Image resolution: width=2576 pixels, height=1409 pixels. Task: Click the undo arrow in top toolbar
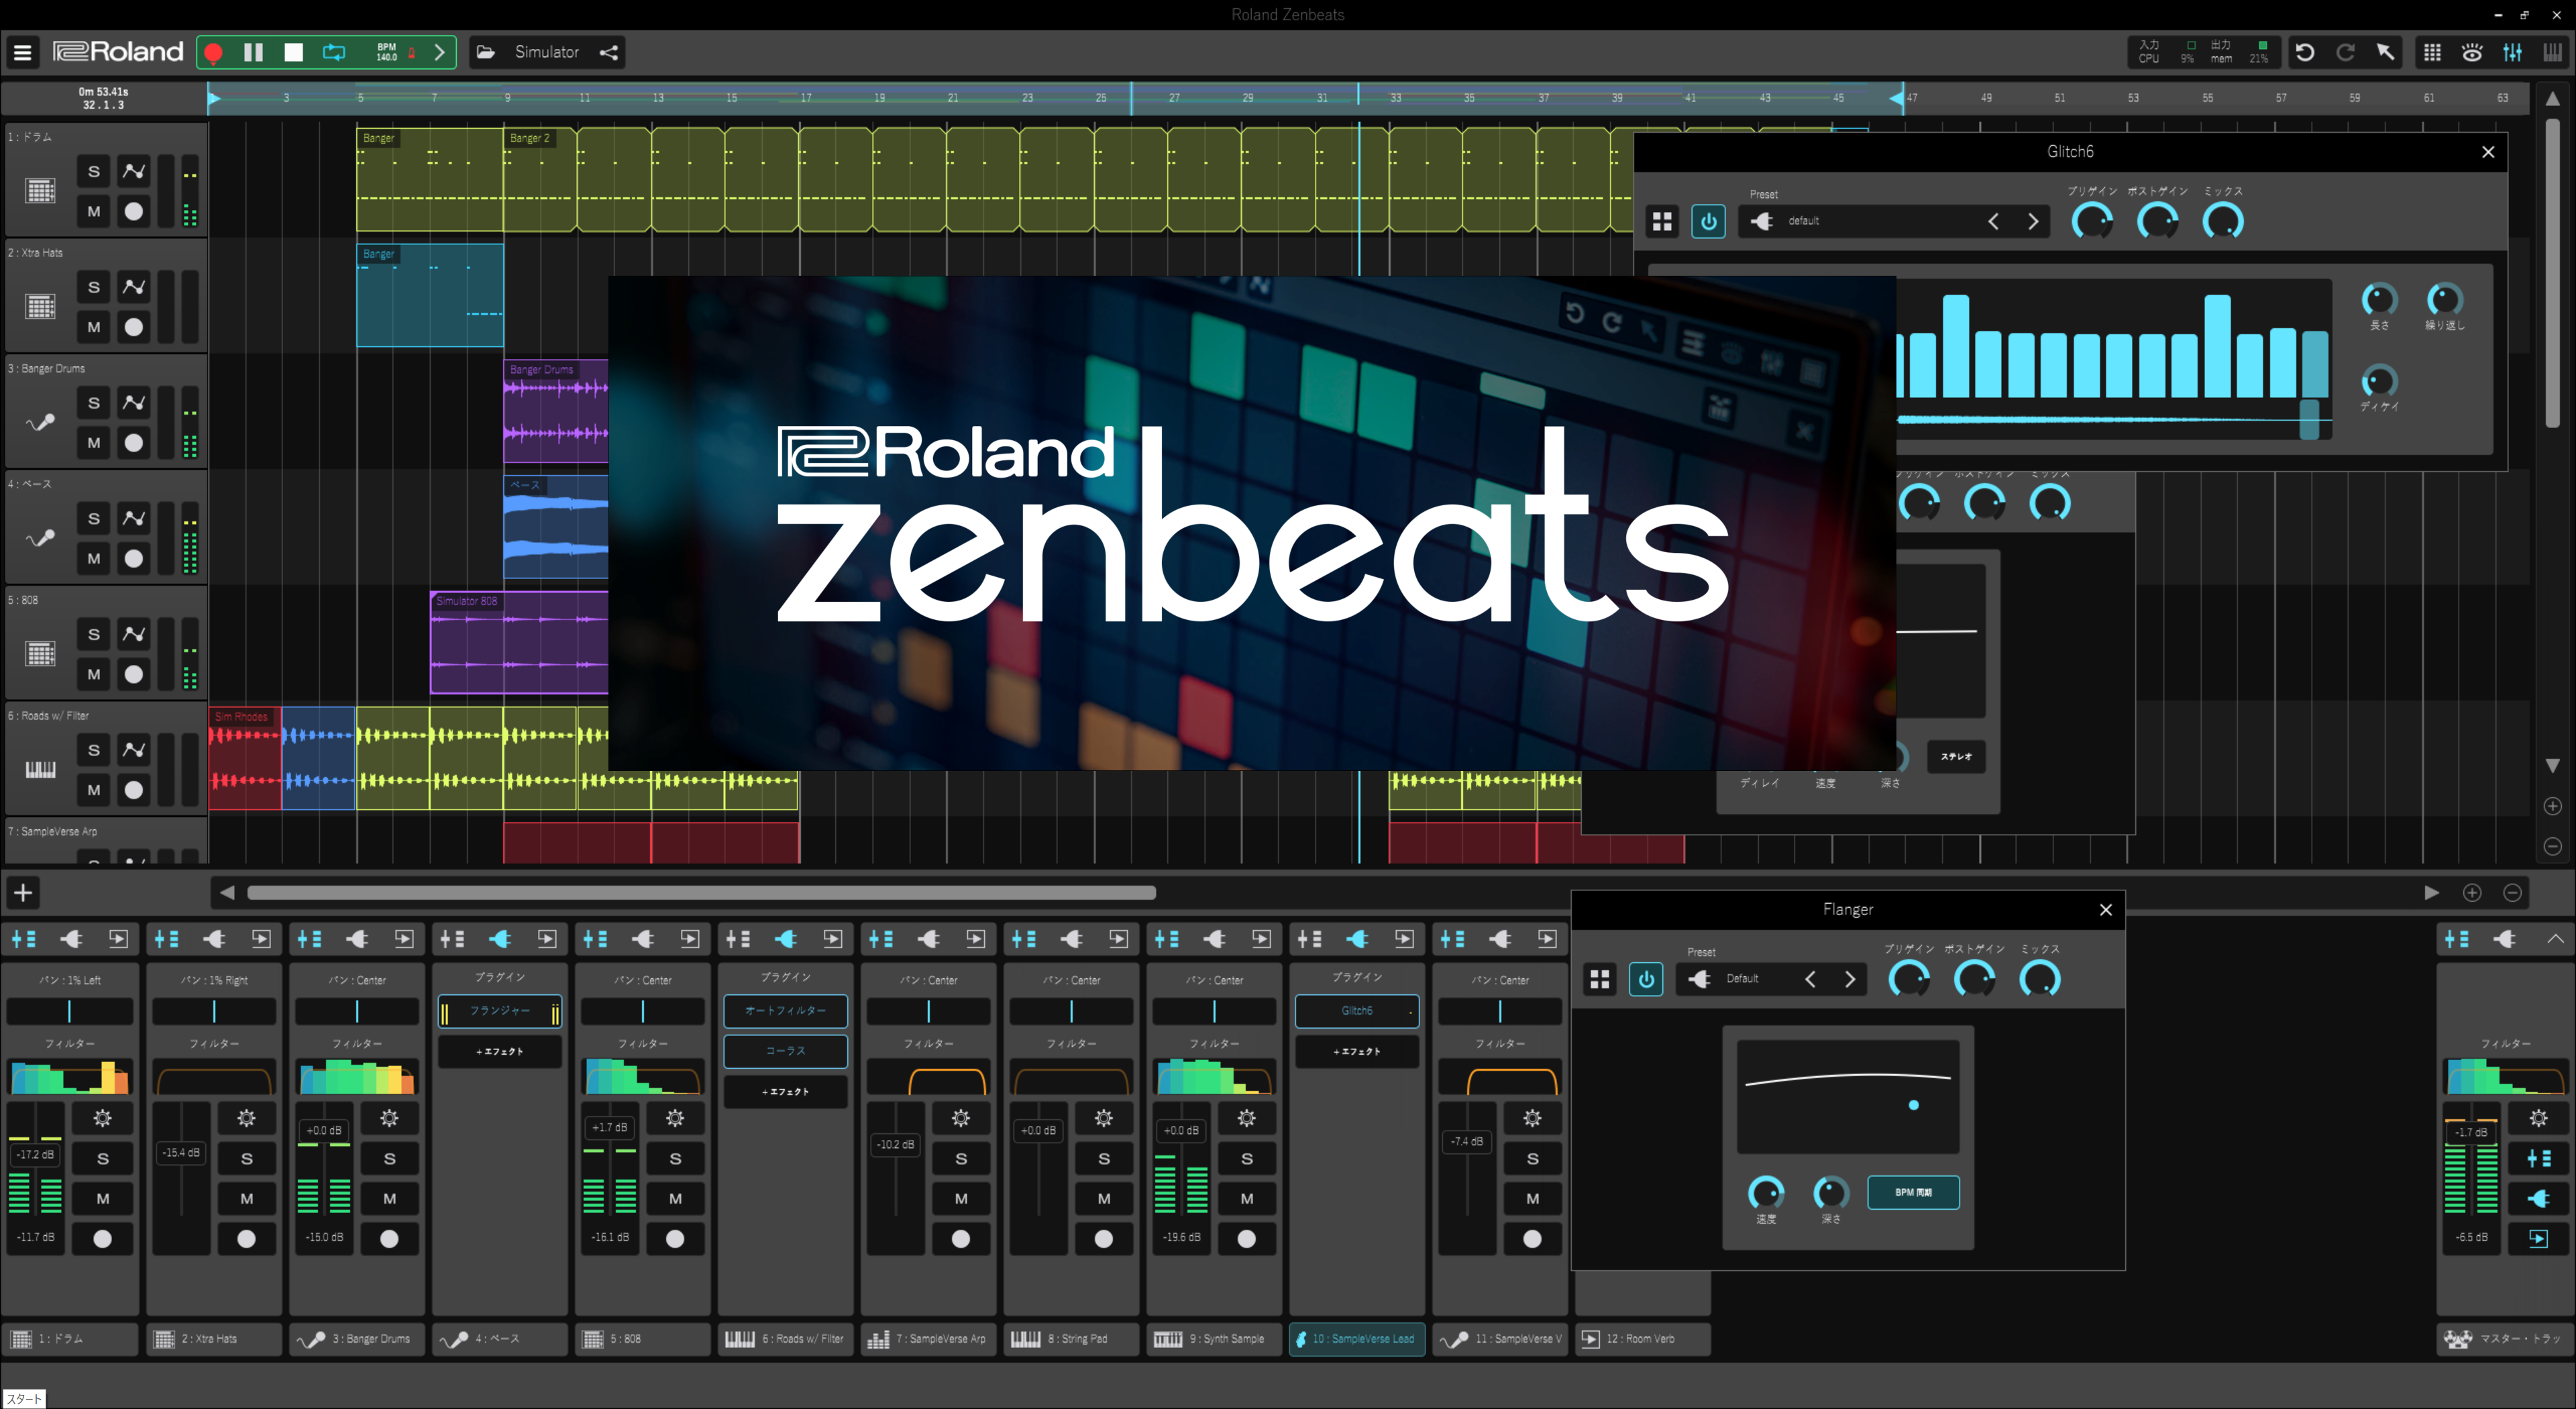tap(2305, 52)
